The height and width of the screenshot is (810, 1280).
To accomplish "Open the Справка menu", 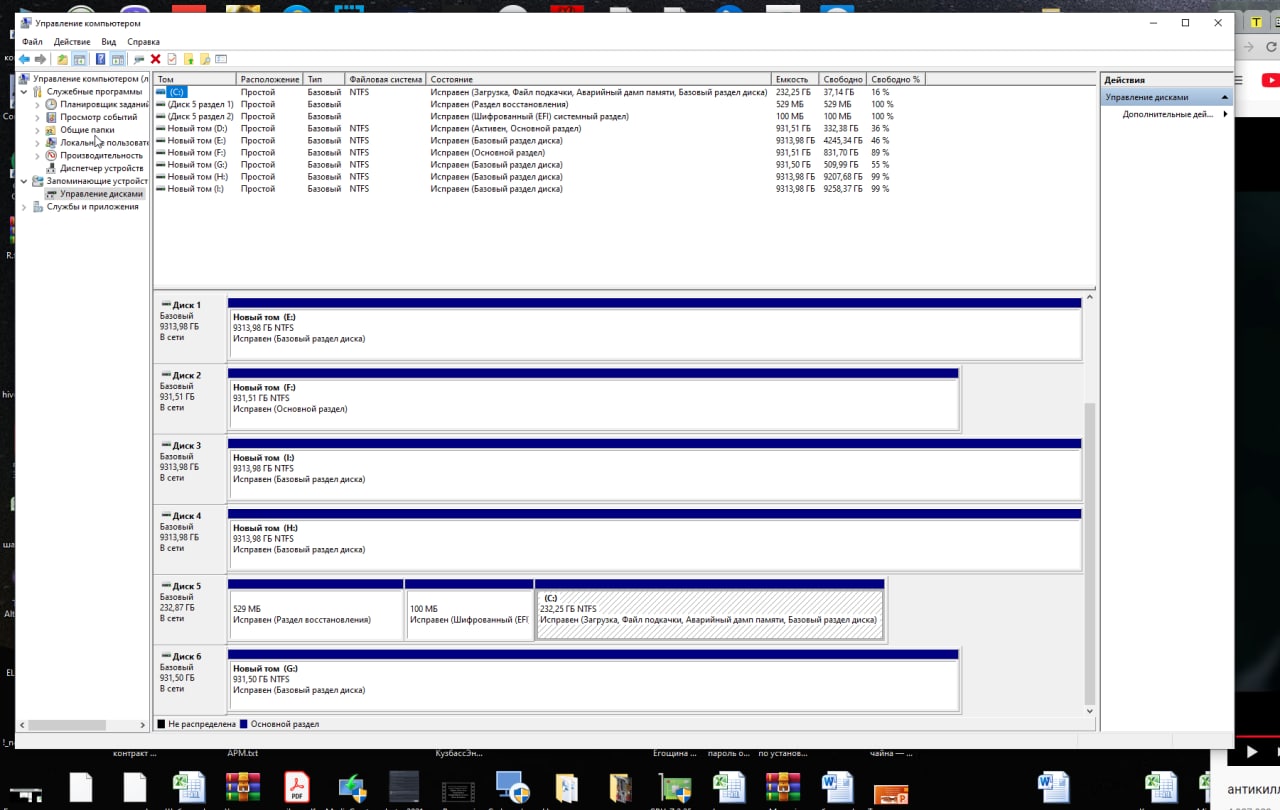I will click(144, 42).
